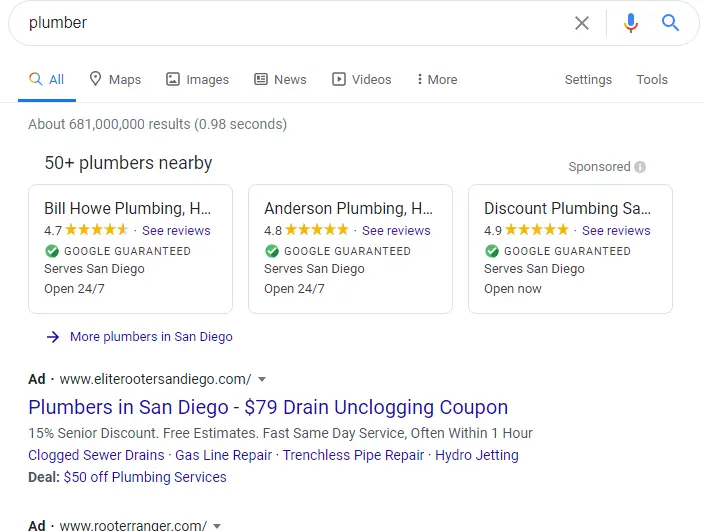Screen dimensions: 704x531
Task: Open Plumbers in San Diego $79 Drain ad
Action: click(268, 408)
